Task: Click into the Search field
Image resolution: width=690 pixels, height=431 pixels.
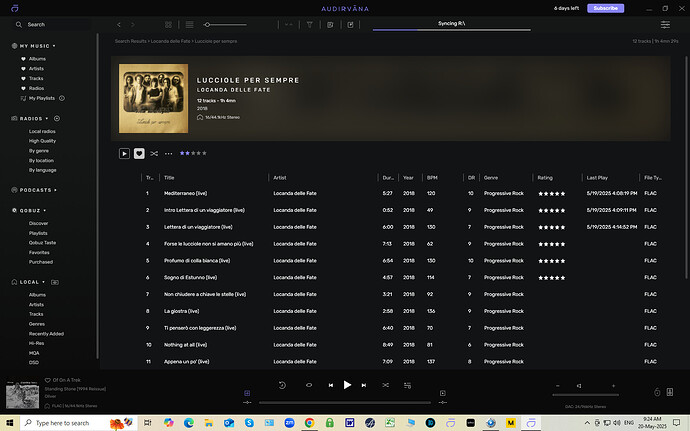Action: 53,25
